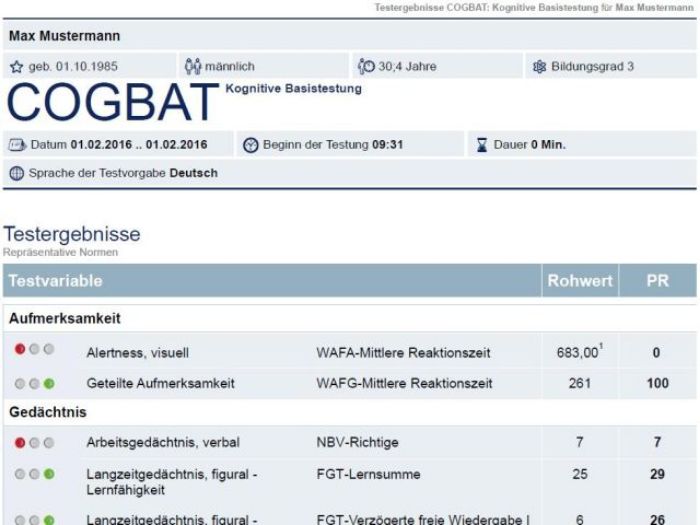700x525 pixels.
Task: Click the PR column header
Action: [x=657, y=281]
